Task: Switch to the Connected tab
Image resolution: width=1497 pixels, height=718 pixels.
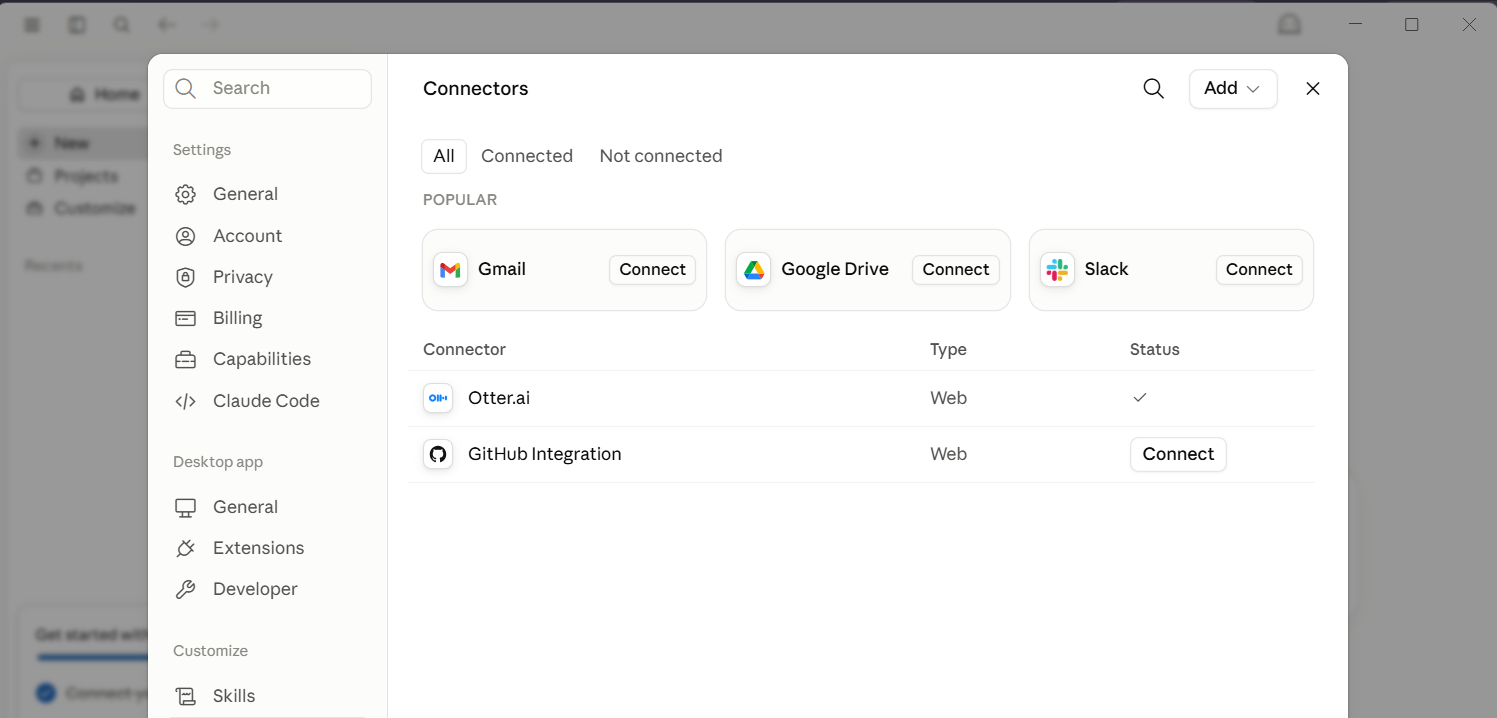Action: (x=527, y=156)
